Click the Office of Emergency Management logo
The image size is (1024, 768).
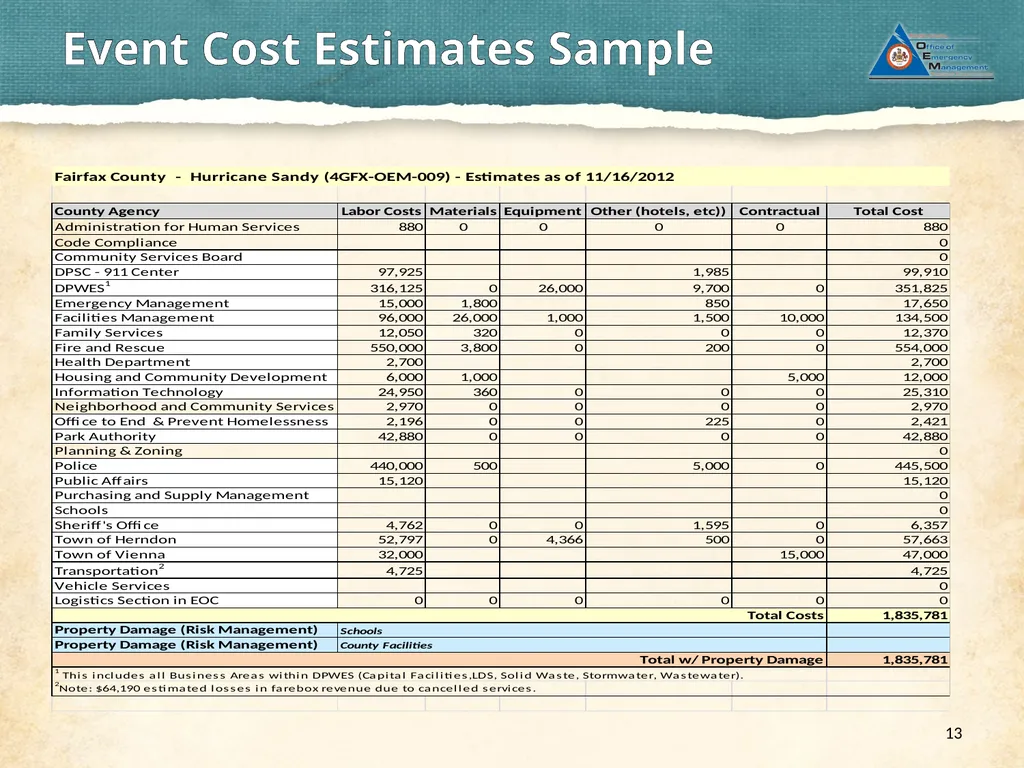(x=931, y=52)
